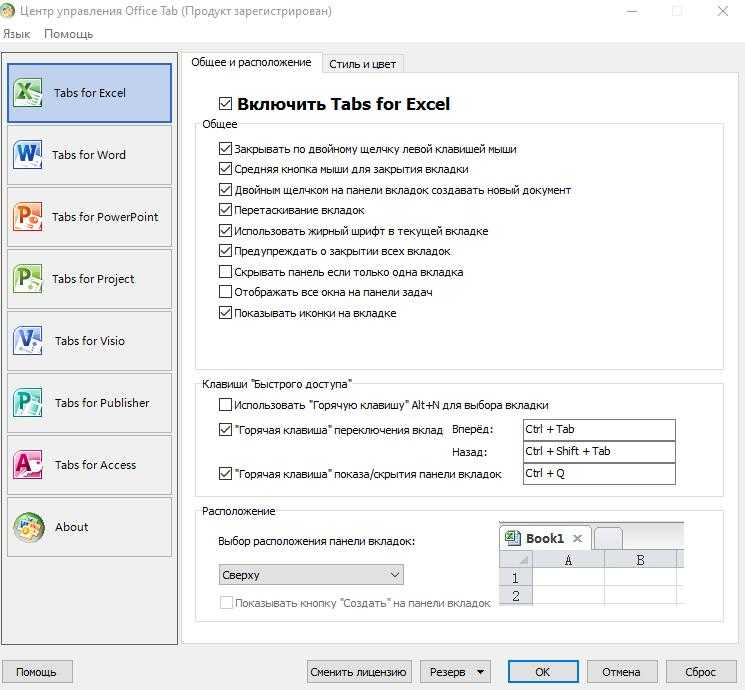The width and height of the screenshot is (745, 690).
Task: Uncheck 'Предупреждать о закрытии всех вкладок'
Action: (225, 250)
